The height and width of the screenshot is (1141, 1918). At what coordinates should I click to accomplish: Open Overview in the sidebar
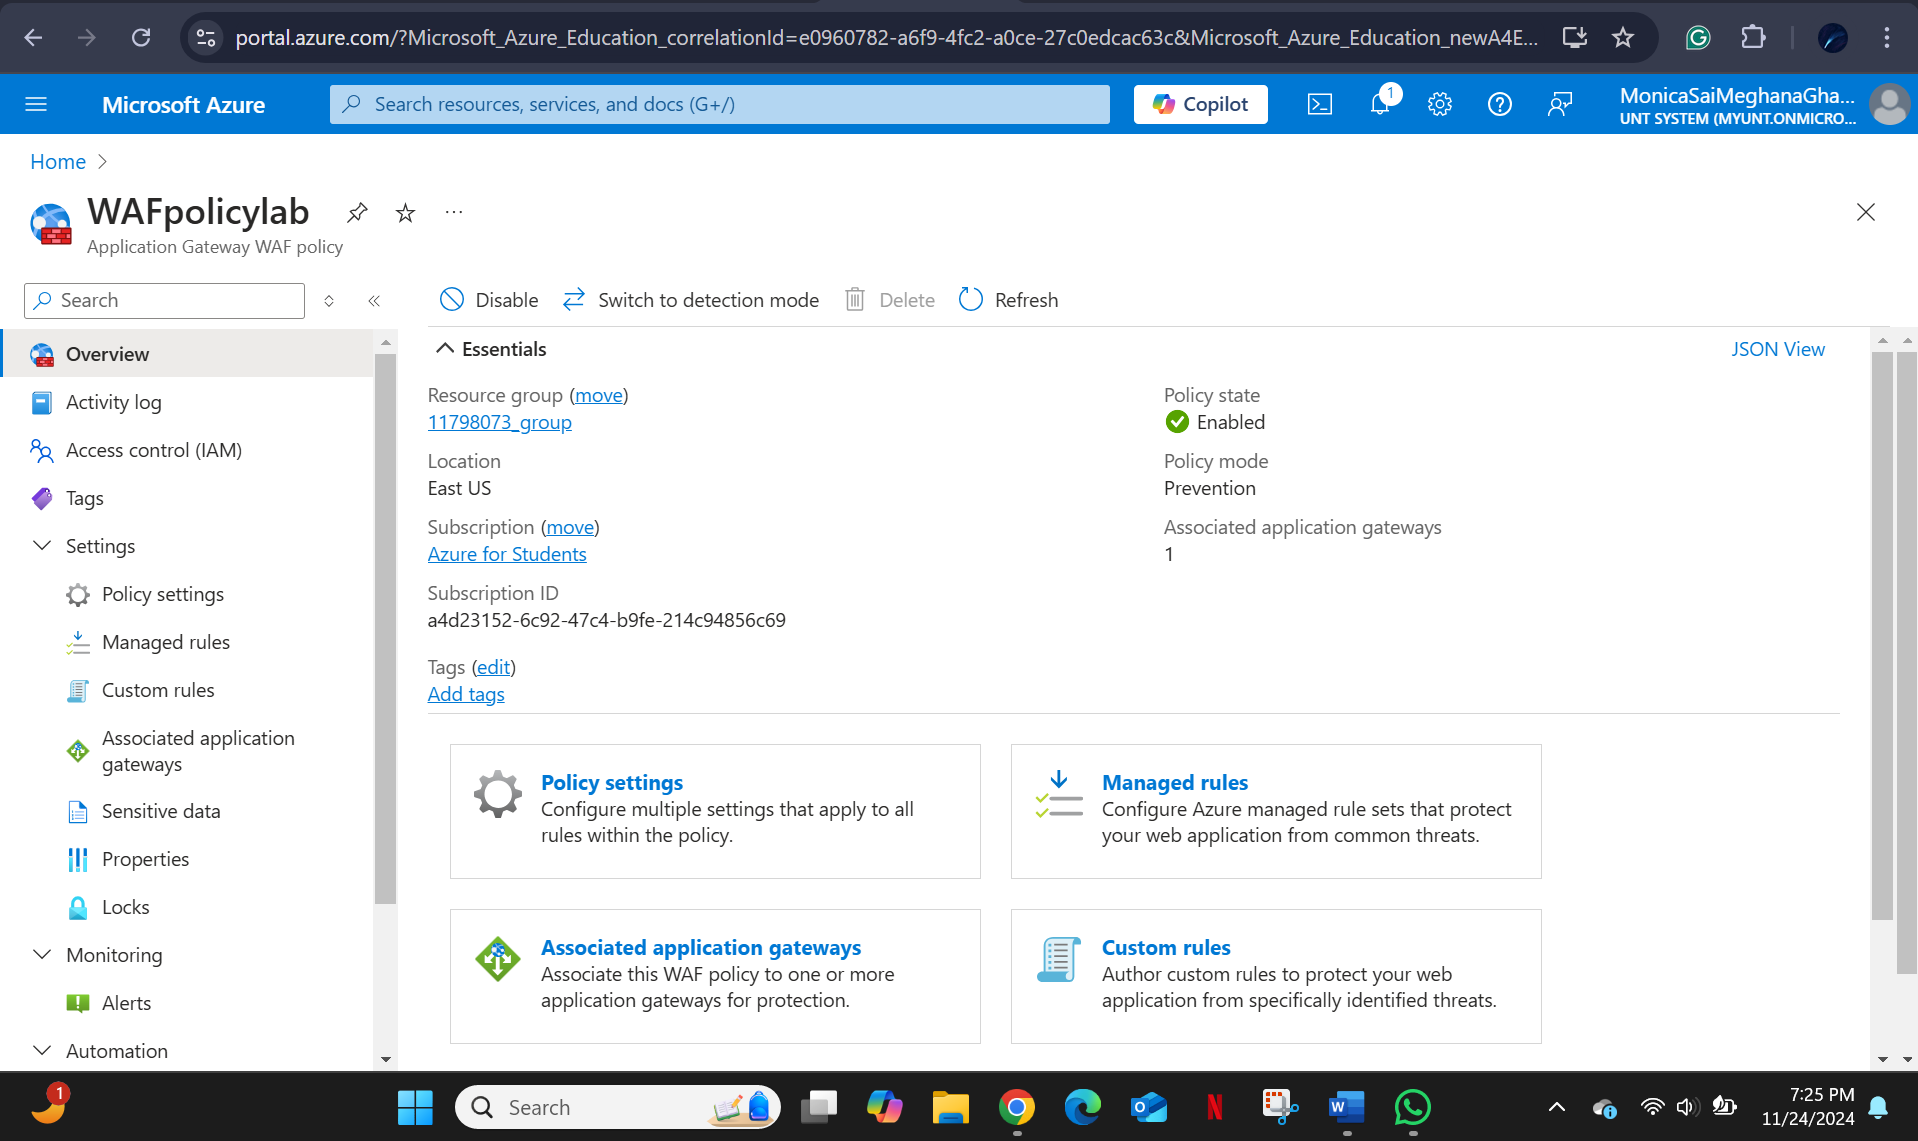188,354
